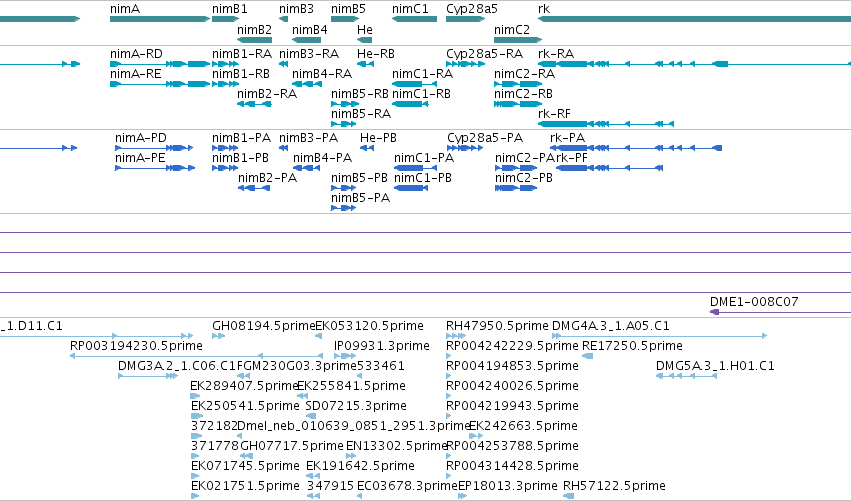The width and height of the screenshot is (851, 501).
Task: Select protein nimA-PD
Action: tap(141, 138)
